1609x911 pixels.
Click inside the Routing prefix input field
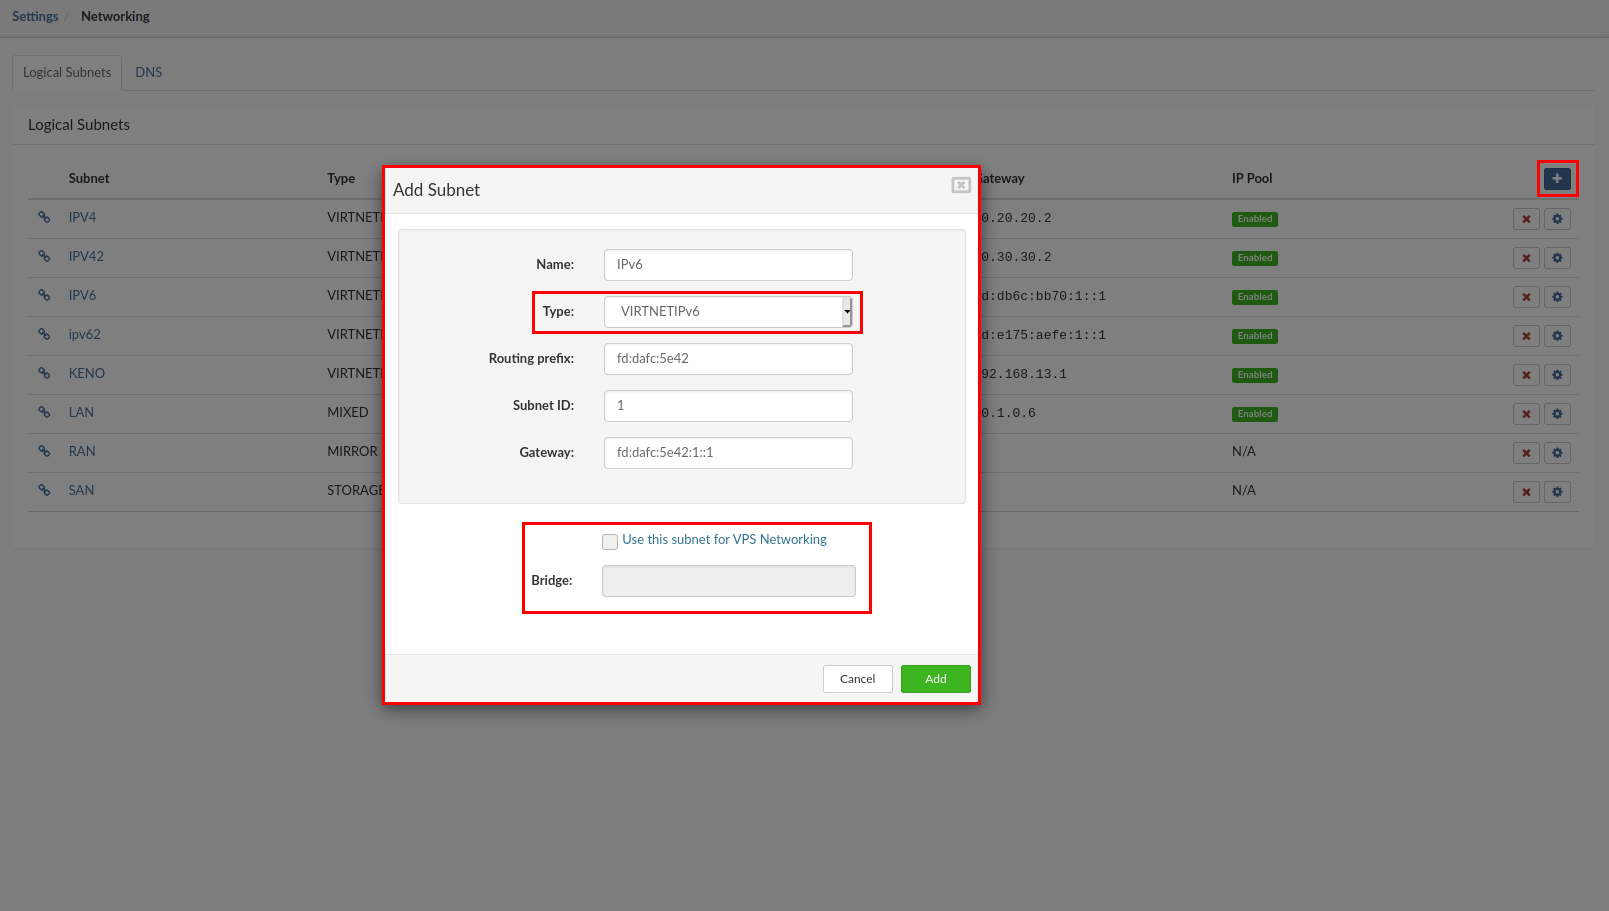727,358
